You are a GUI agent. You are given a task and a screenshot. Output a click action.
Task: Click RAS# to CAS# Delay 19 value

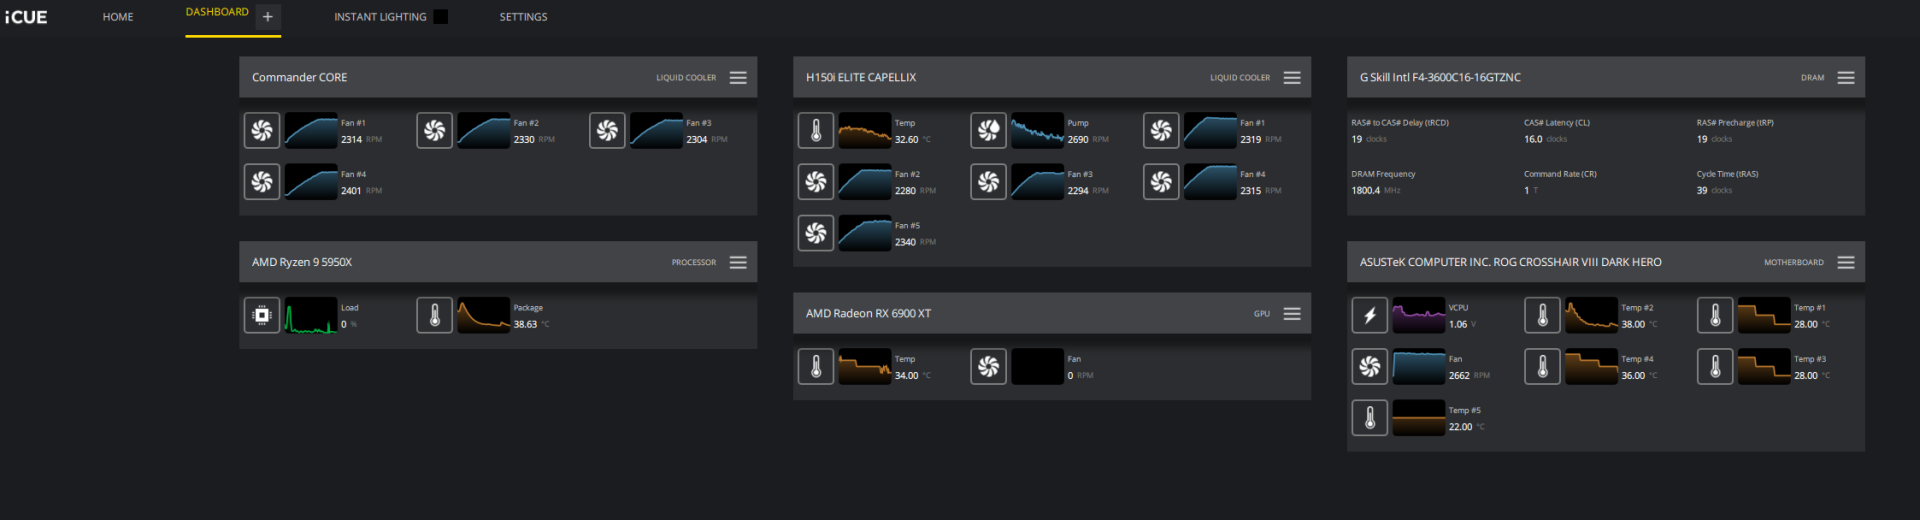1369,140
